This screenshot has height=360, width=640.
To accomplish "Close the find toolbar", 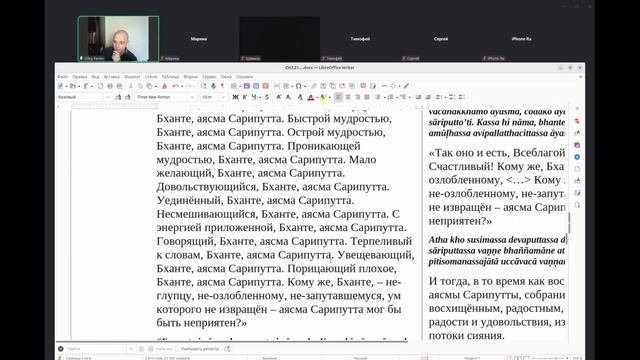I will click(x=61, y=349).
